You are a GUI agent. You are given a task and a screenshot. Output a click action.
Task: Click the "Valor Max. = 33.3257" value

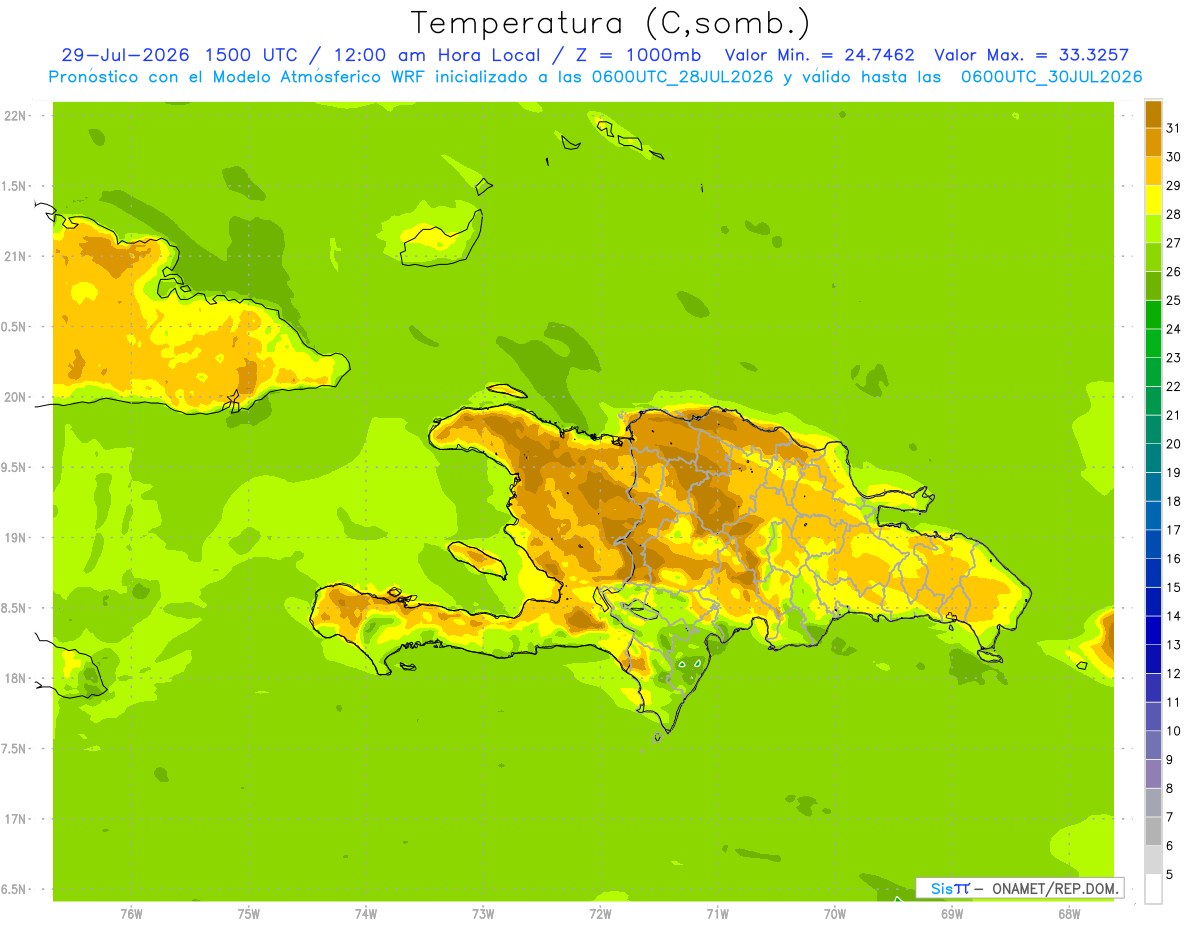1032,55
